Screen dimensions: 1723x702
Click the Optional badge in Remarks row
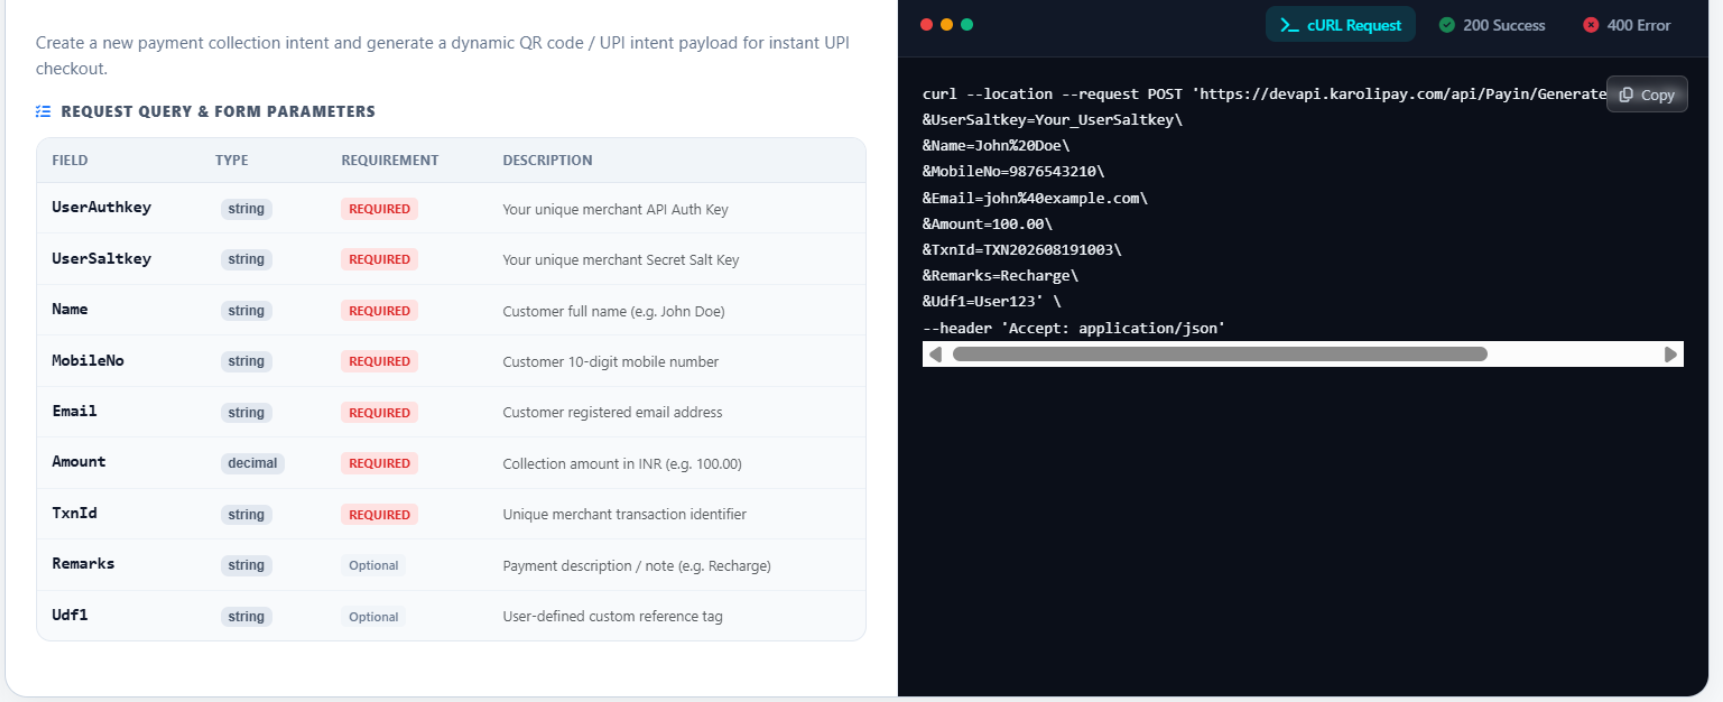[373, 565]
